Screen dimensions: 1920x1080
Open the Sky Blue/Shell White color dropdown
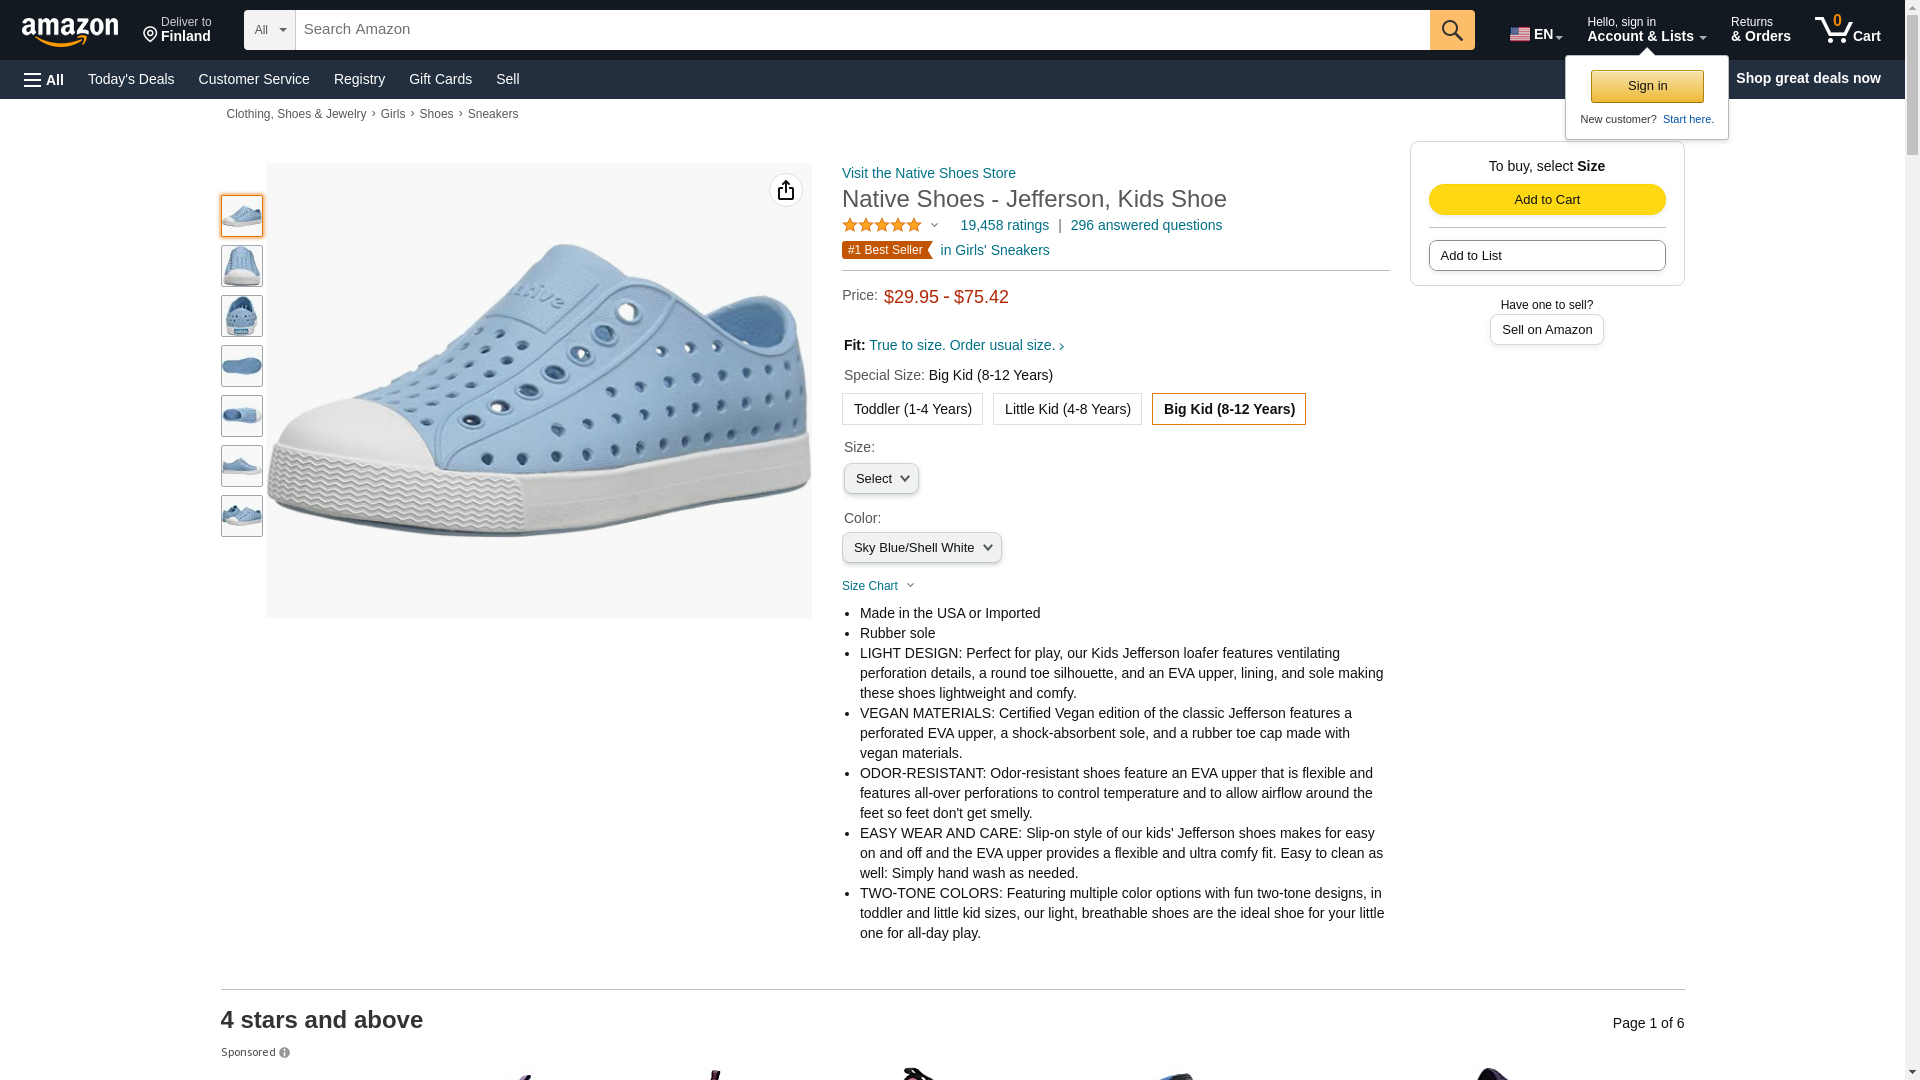[921, 548]
